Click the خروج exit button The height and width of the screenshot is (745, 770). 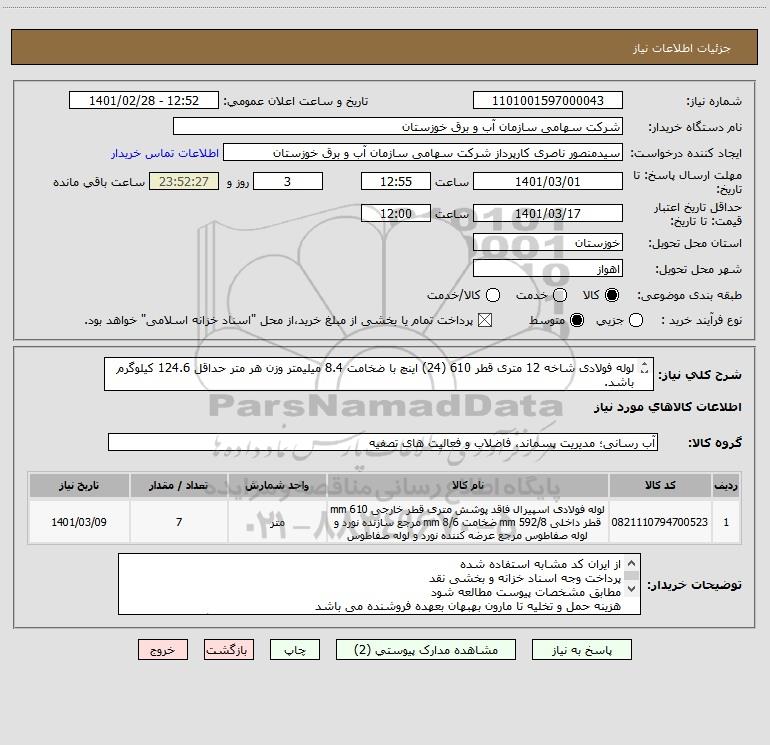point(163,650)
